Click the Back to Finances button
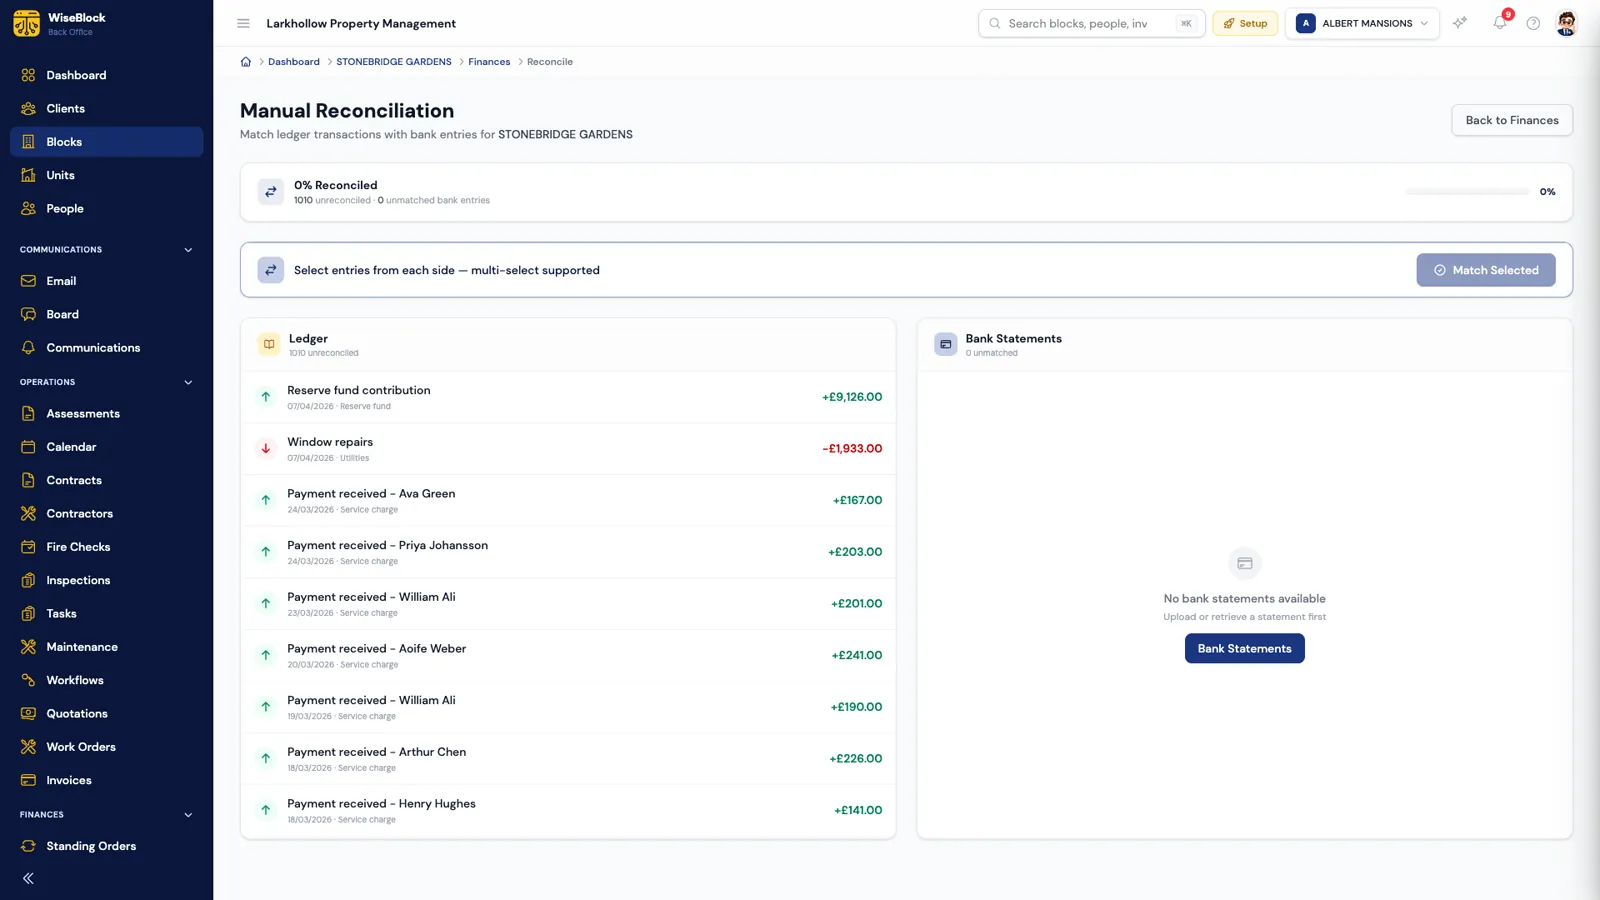 (1511, 120)
